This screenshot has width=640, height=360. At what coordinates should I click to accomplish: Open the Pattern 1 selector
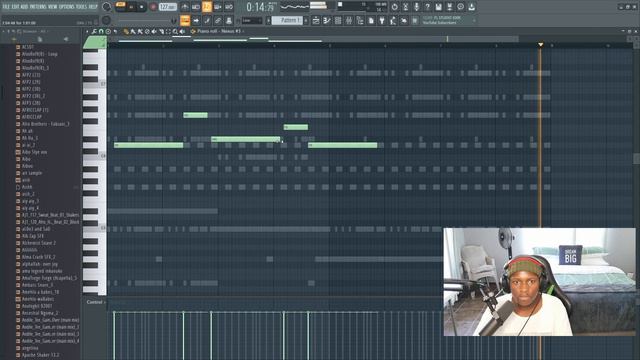(287, 20)
